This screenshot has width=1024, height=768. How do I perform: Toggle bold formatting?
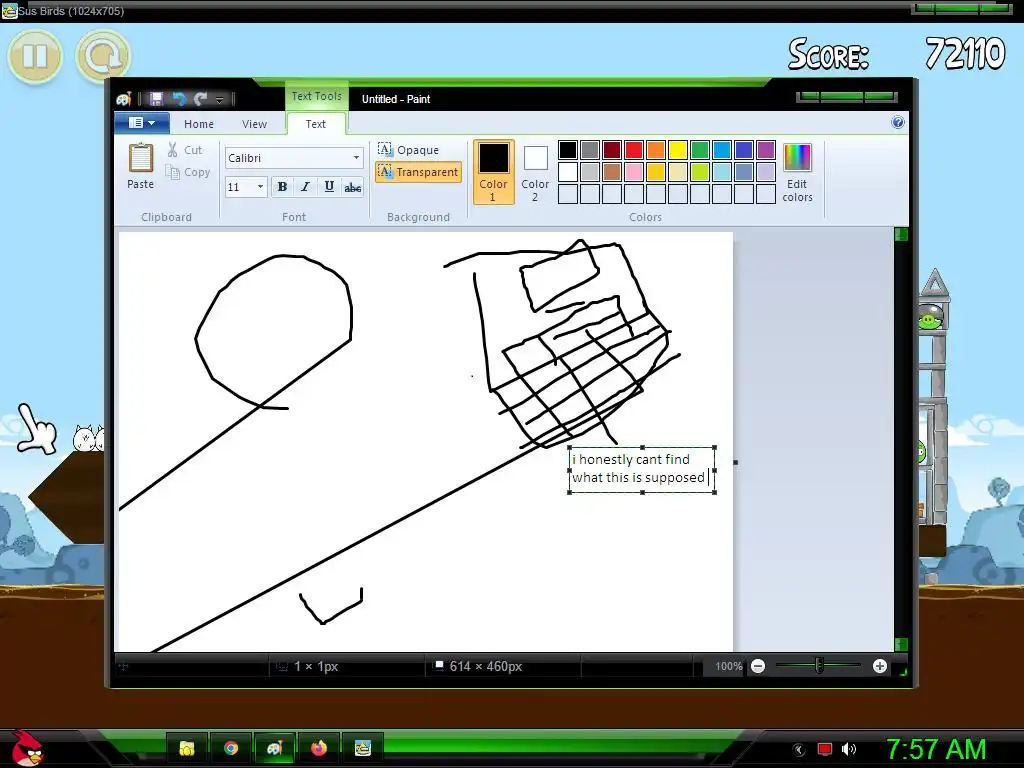click(282, 187)
